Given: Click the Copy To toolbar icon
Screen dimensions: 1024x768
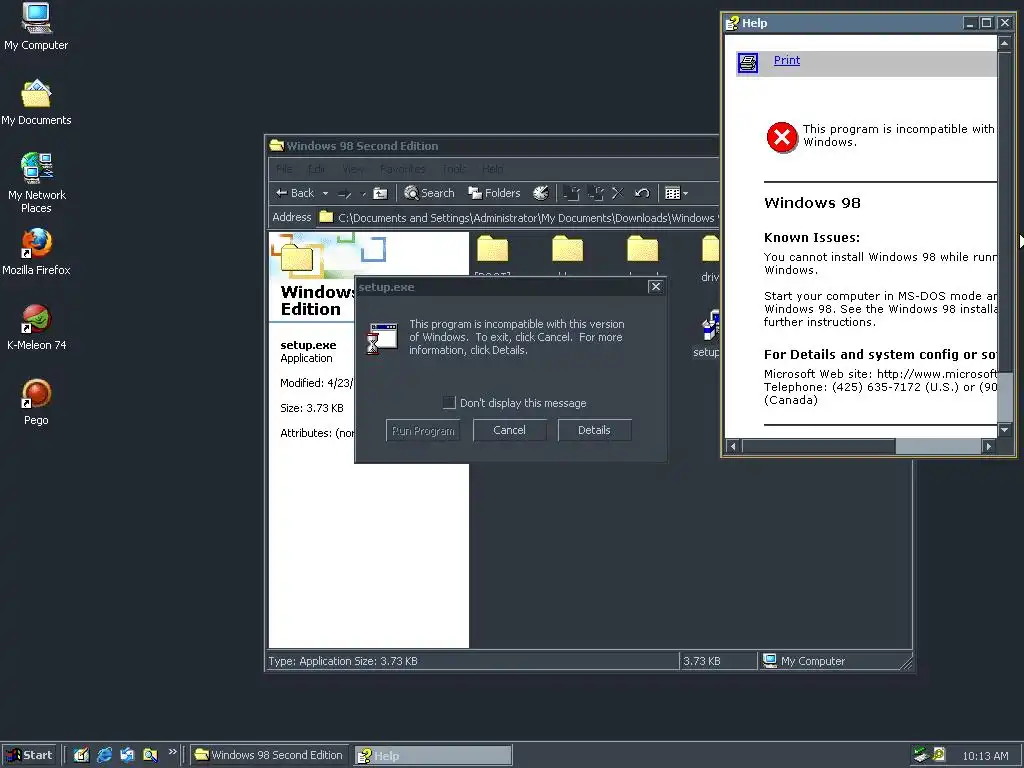Looking at the screenshot, I should click(595, 193).
